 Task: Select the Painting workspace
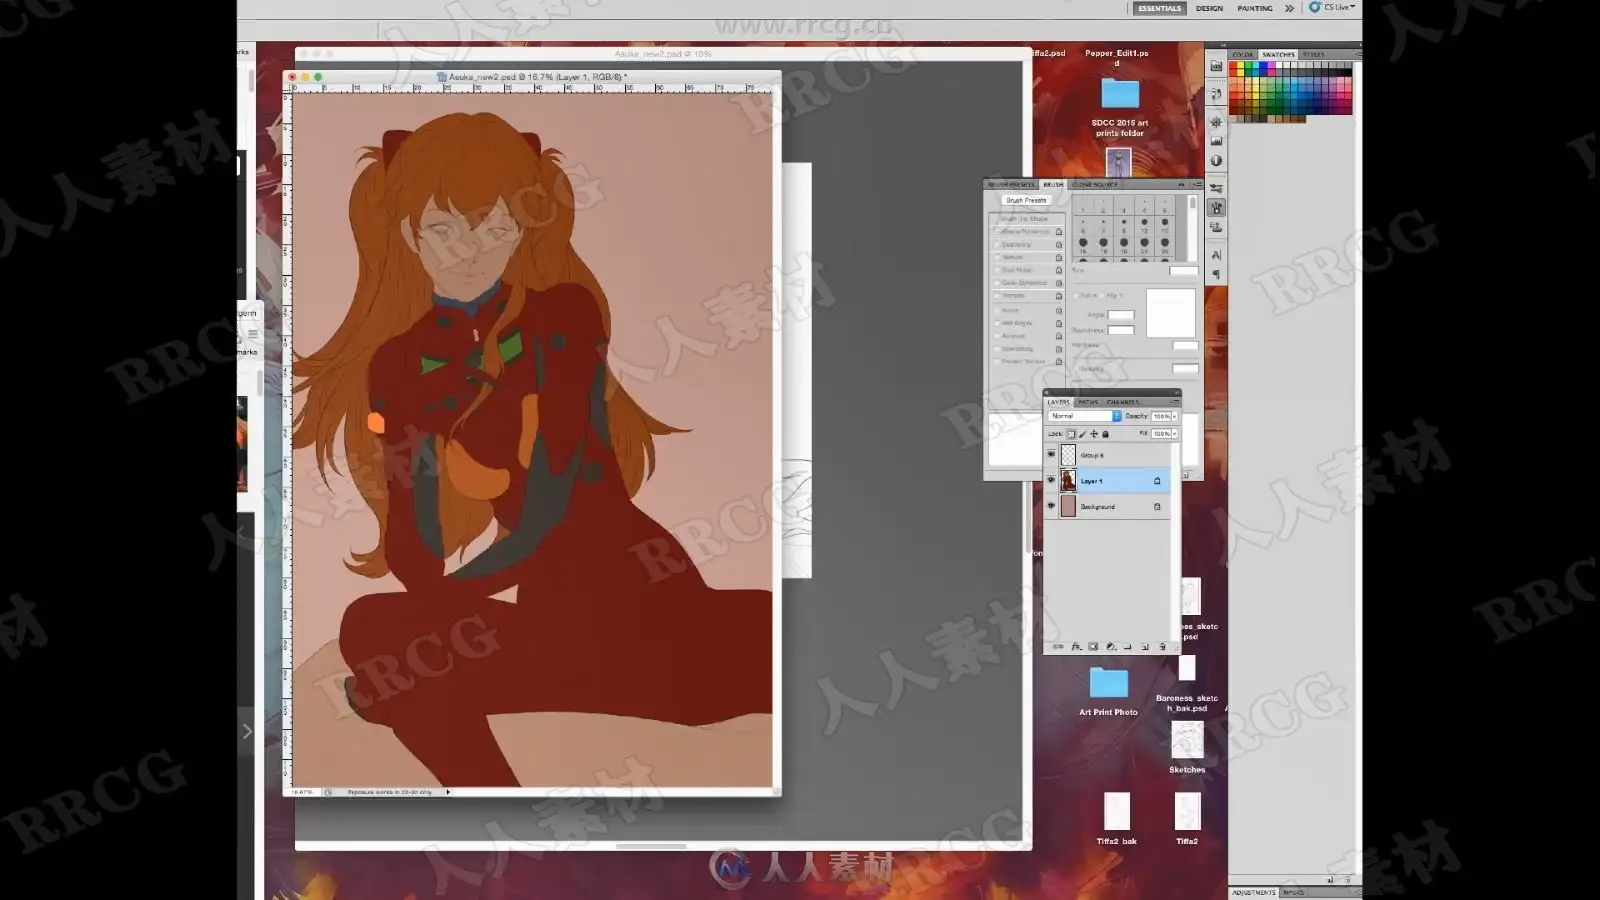click(x=1255, y=8)
